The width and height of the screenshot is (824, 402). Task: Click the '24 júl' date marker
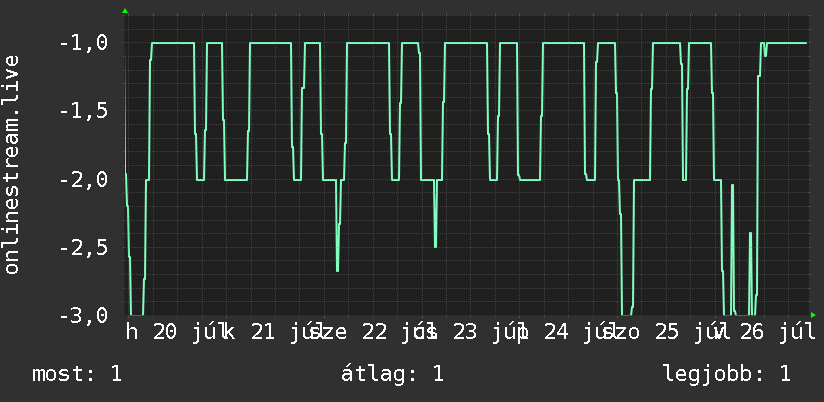point(576,333)
